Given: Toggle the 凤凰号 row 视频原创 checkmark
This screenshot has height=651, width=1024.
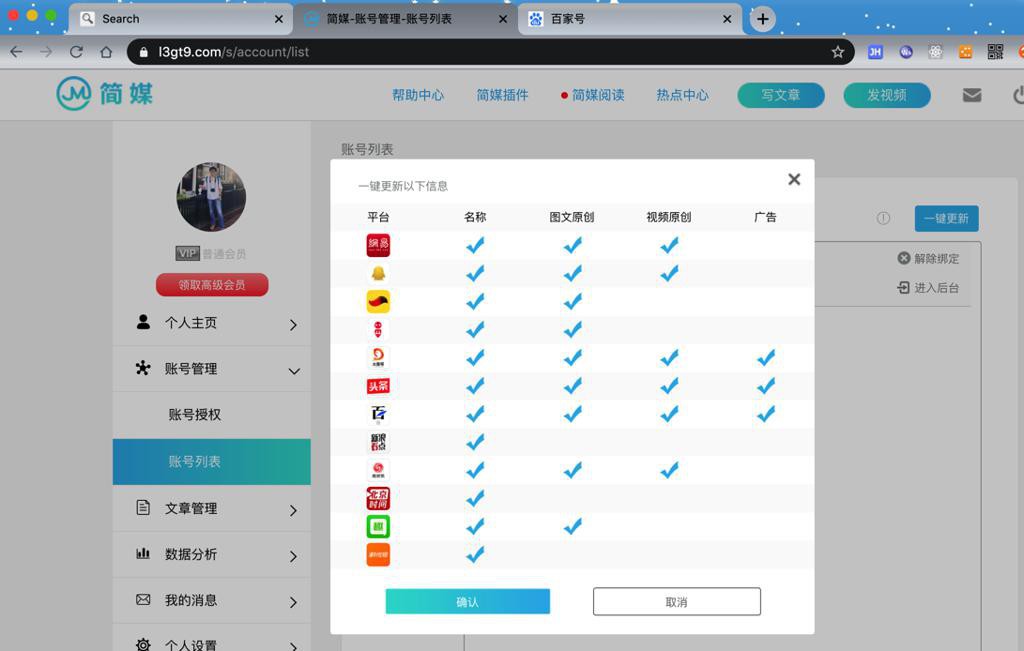Looking at the screenshot, I should (x=669, y=470).
